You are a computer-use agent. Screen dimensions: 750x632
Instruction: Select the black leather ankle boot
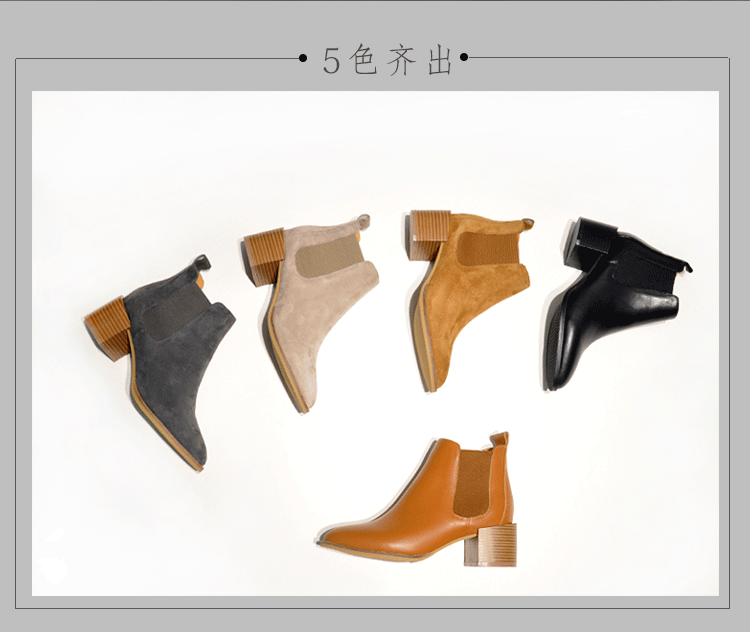617,303
